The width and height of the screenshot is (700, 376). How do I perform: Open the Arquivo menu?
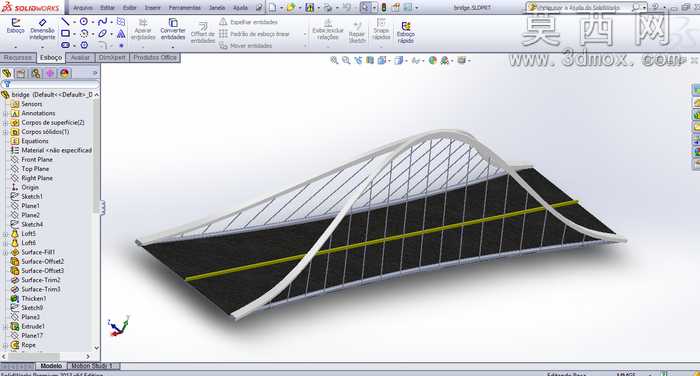[x=83, y=8]
